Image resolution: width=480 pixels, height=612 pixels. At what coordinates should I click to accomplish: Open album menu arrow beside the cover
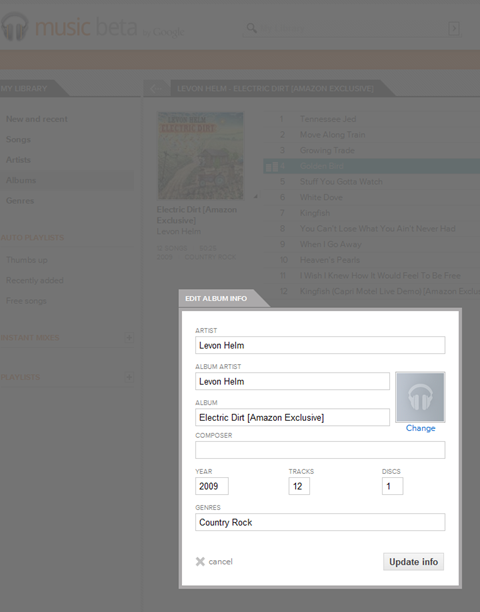256,196
